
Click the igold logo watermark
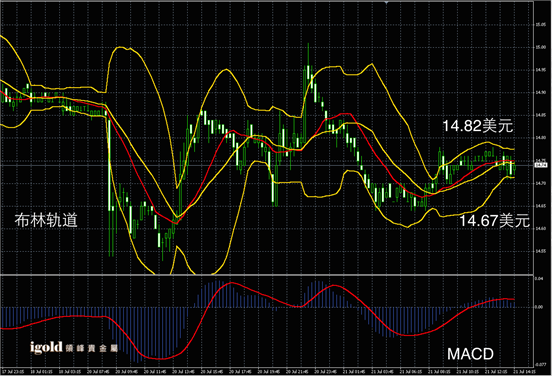46,347
